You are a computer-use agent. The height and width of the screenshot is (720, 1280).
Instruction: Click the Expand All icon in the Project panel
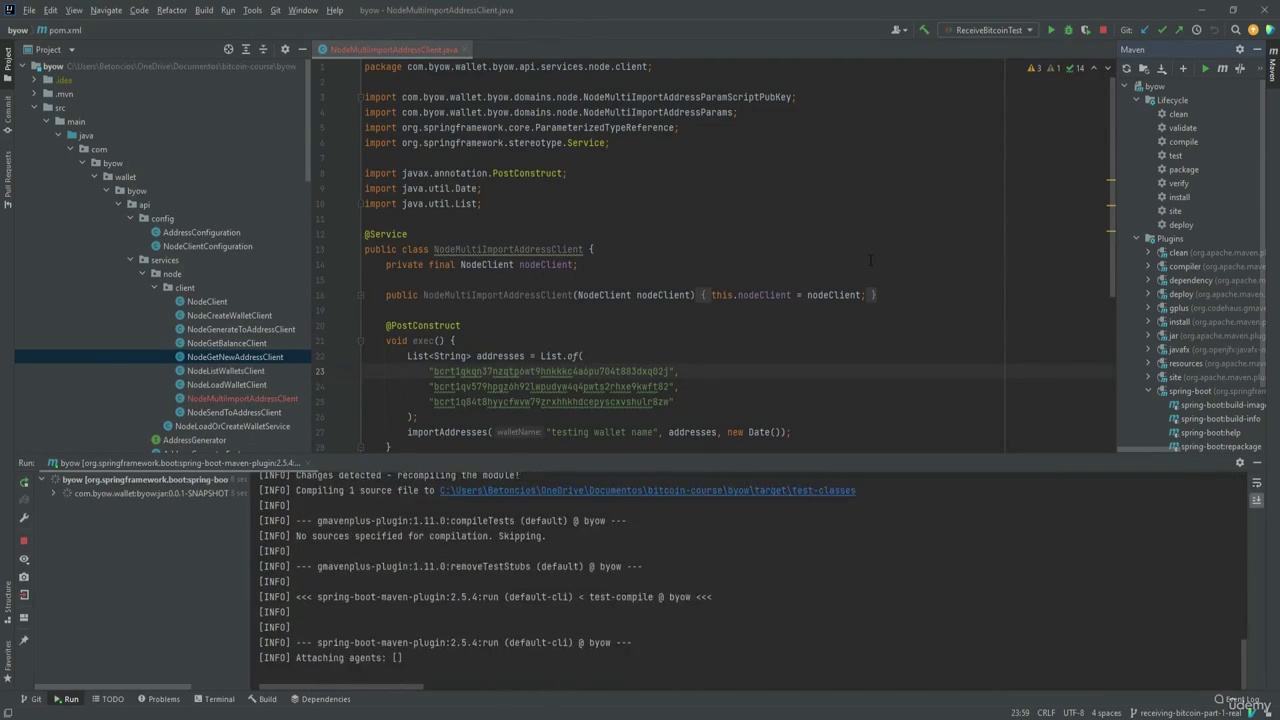click(x=245, y=49)
